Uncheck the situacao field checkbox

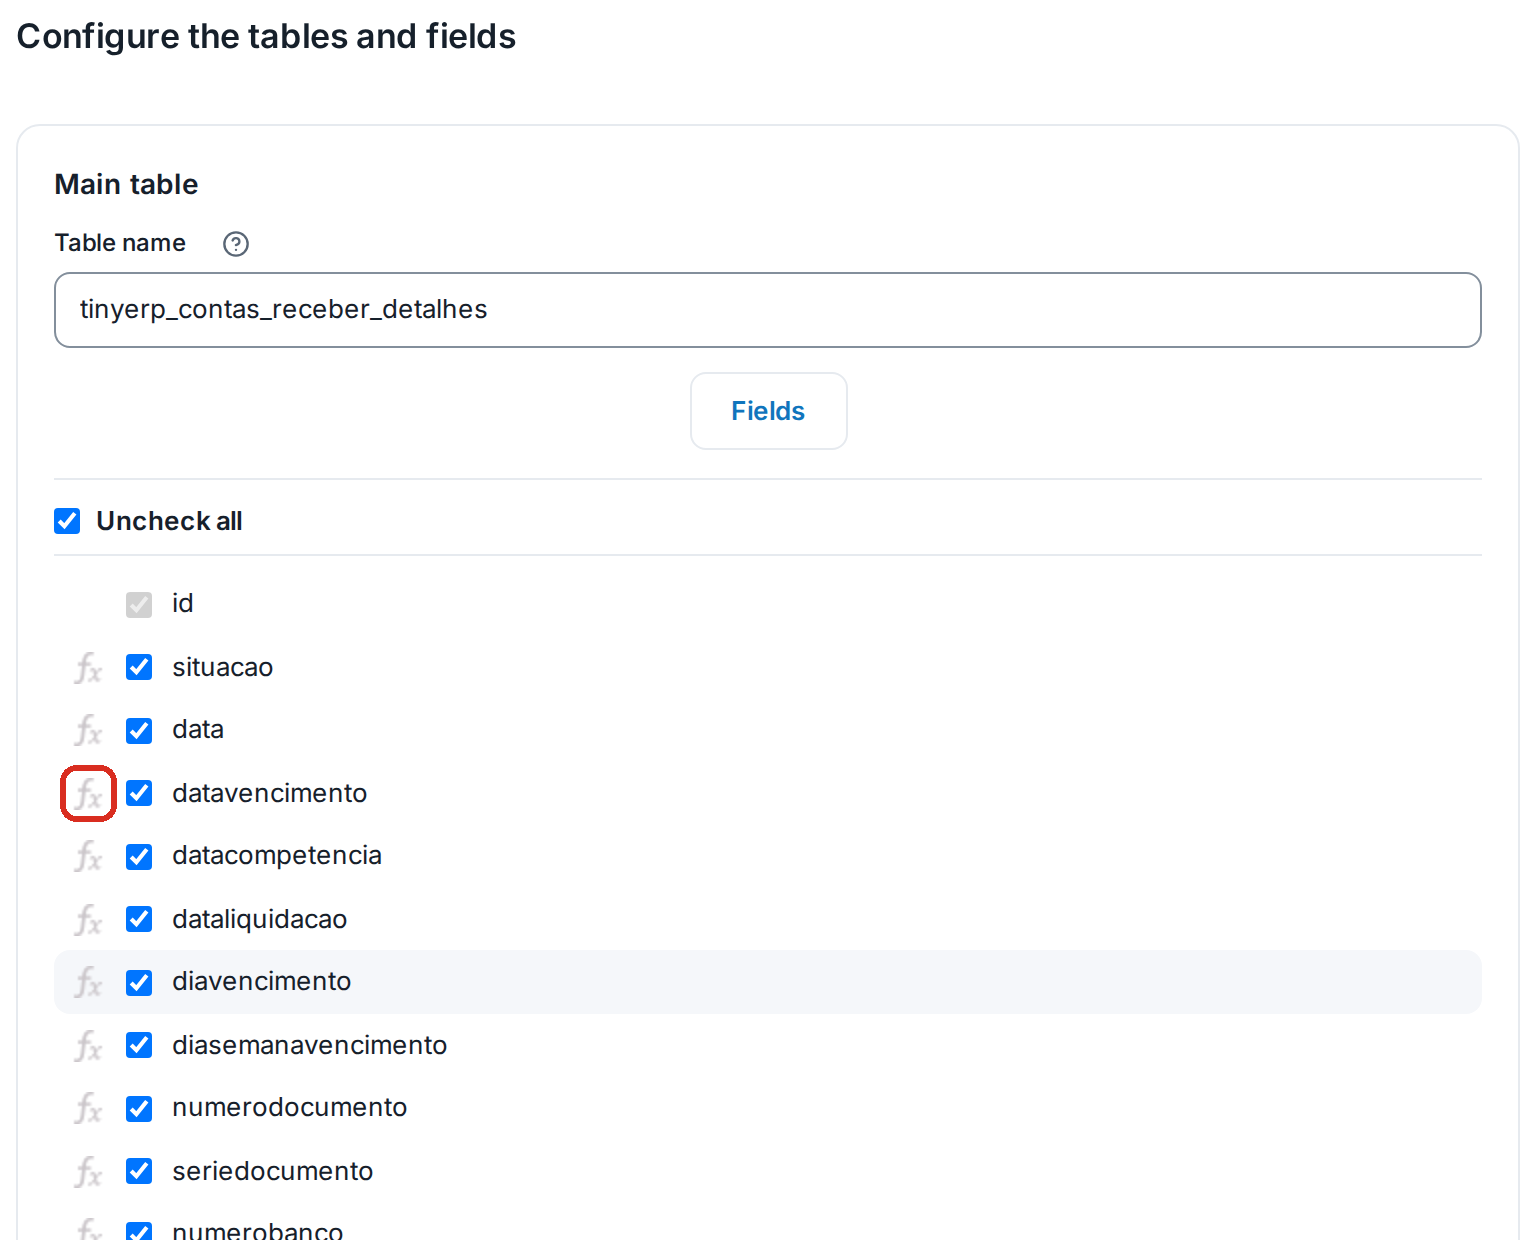click(x=139, y=667)
